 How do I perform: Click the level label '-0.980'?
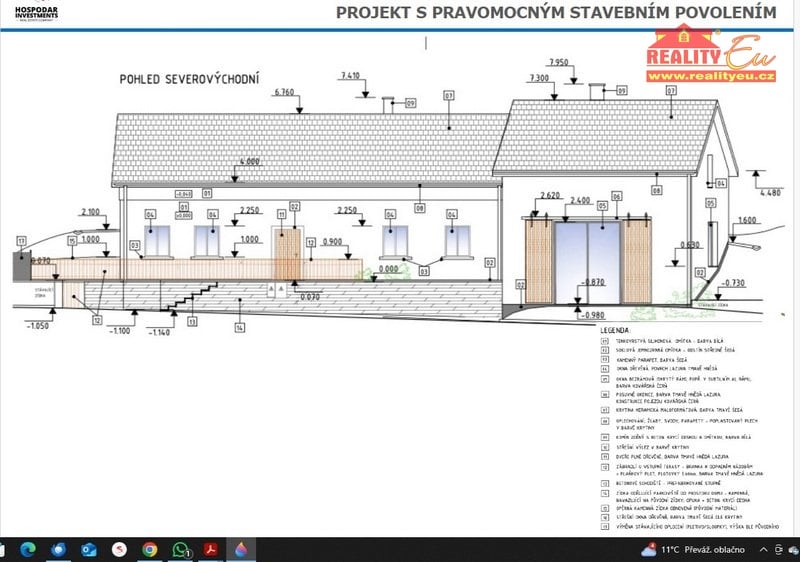point(593,315)
